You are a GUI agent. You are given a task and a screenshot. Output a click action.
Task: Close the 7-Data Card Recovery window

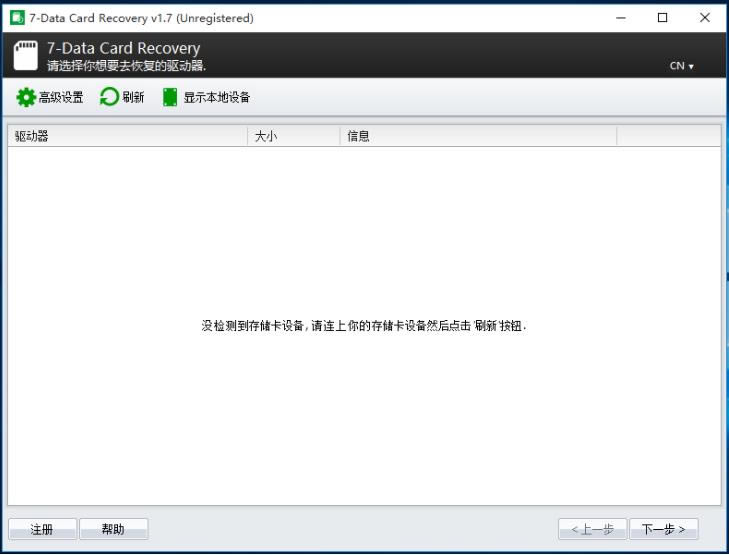point(704,18)
